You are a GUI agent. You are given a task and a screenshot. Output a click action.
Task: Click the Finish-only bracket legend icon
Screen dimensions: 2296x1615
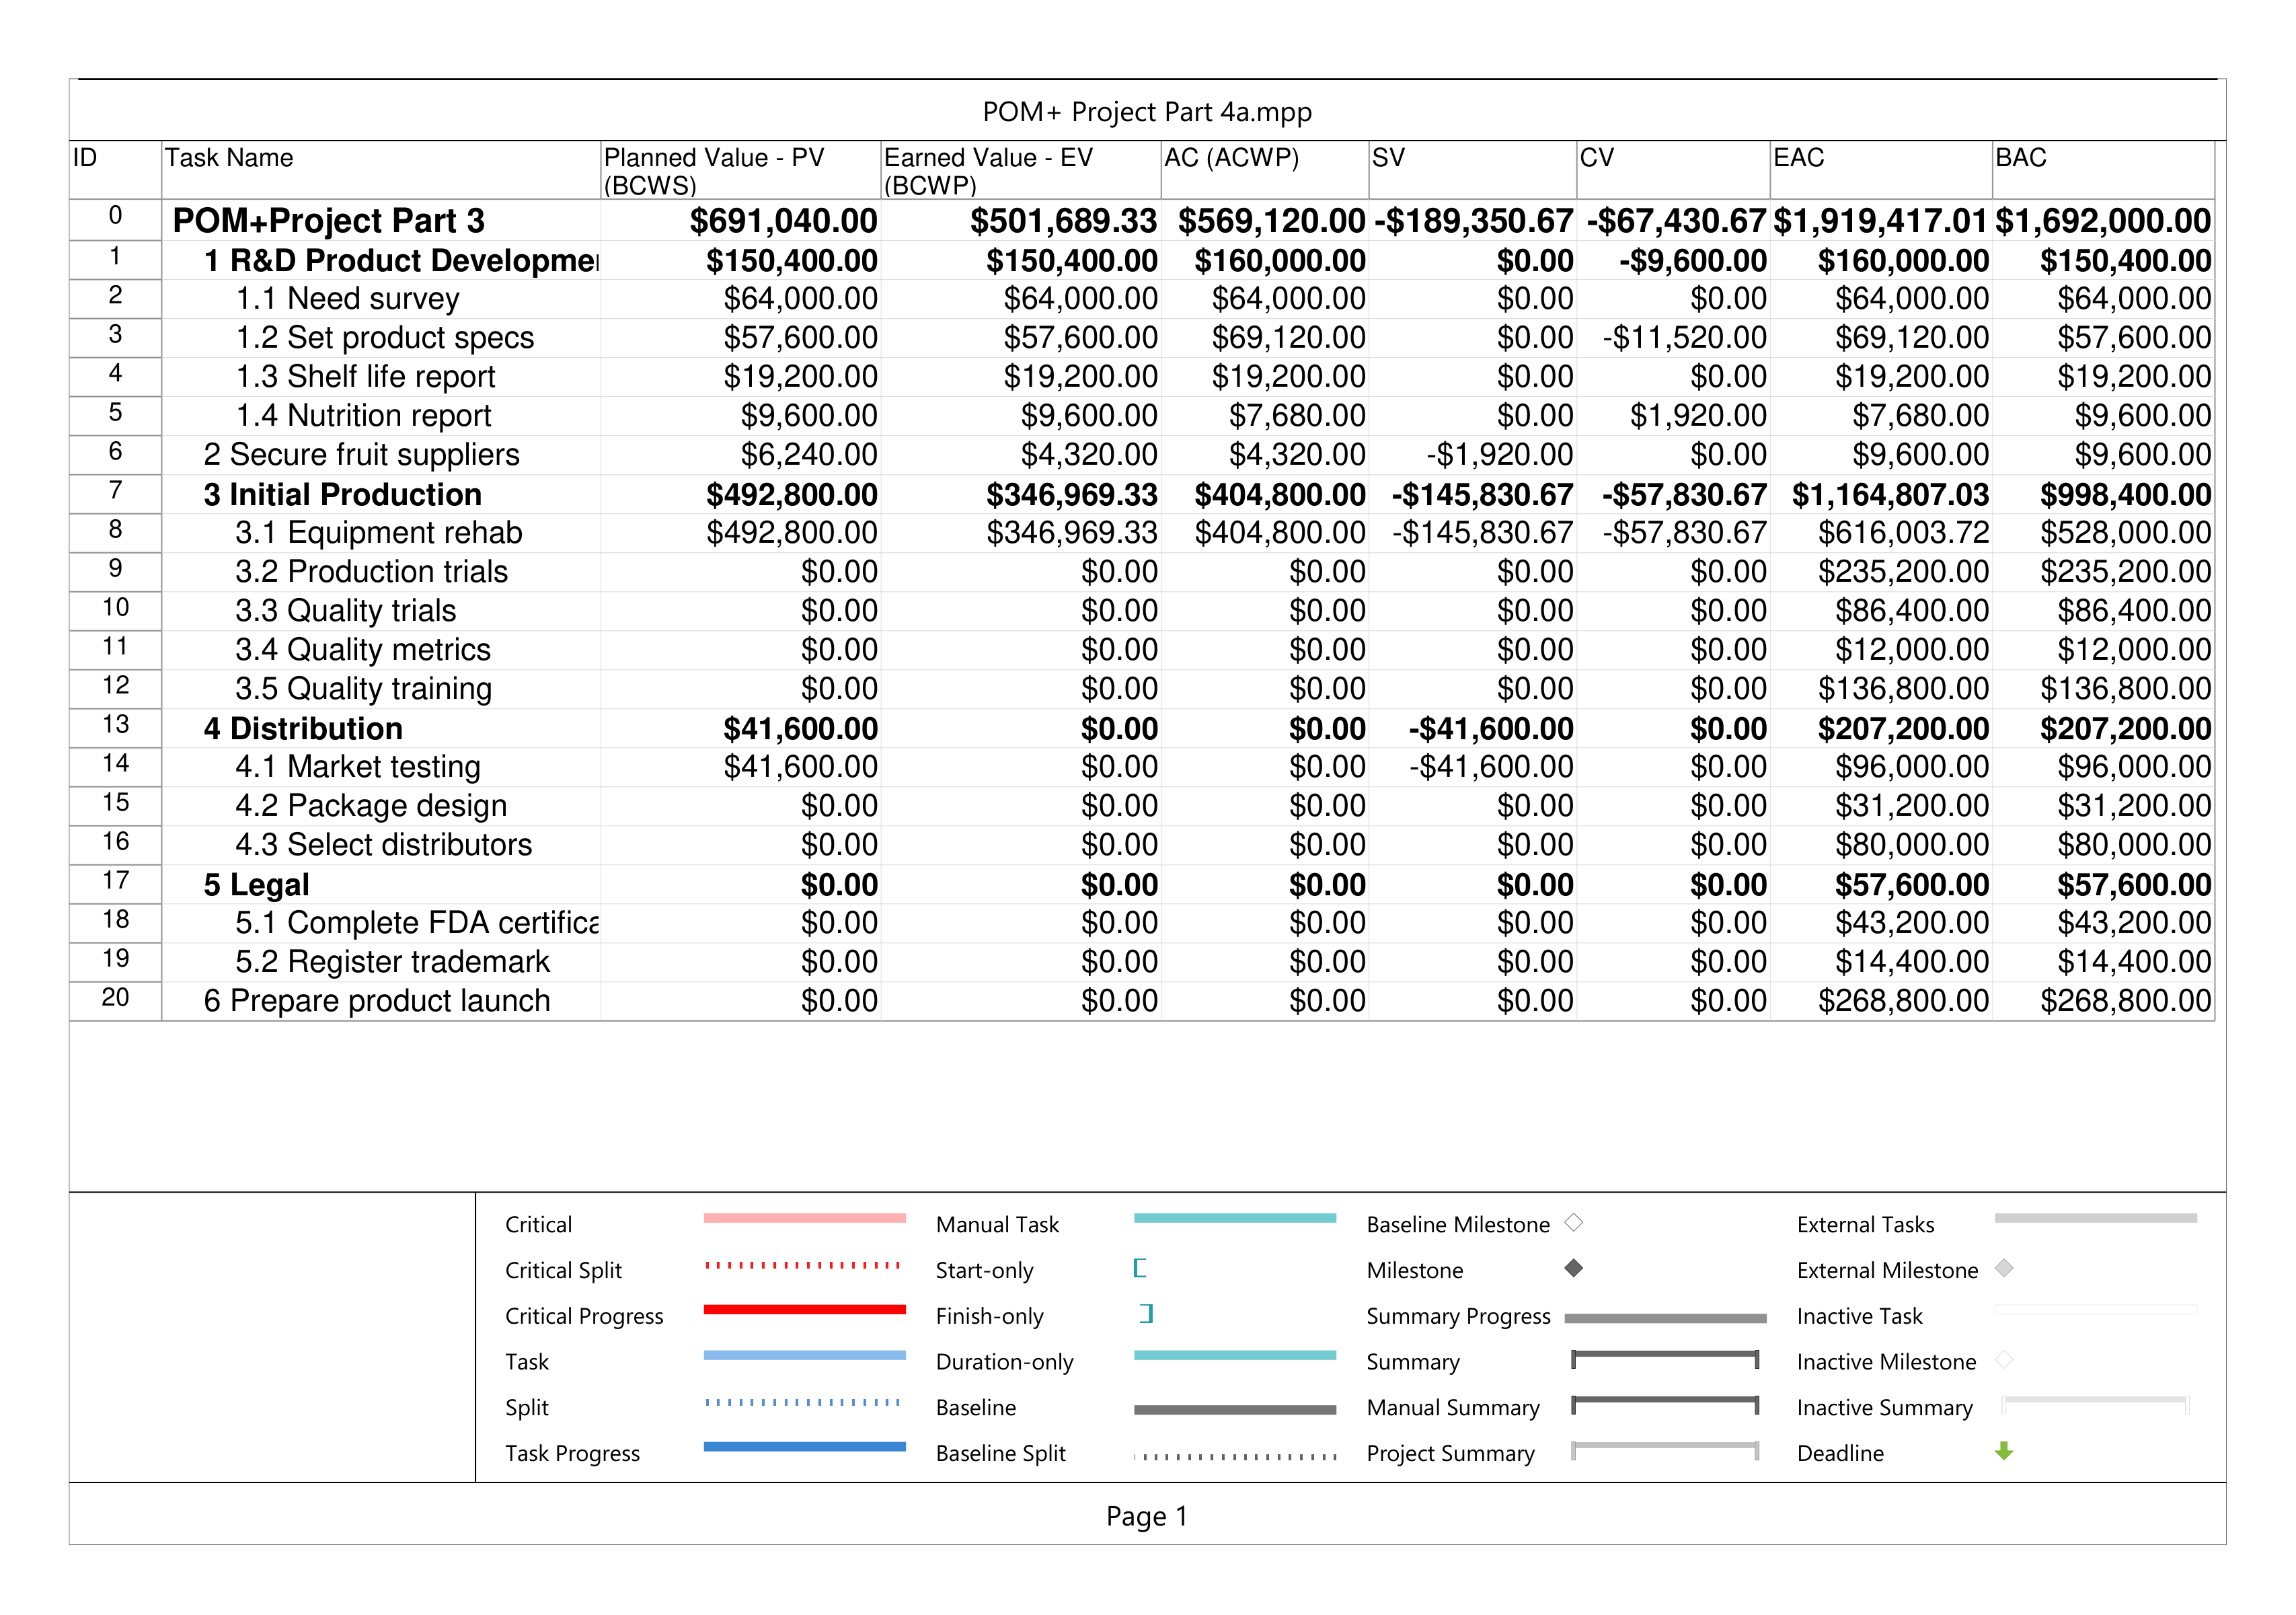(1147, 1314)
